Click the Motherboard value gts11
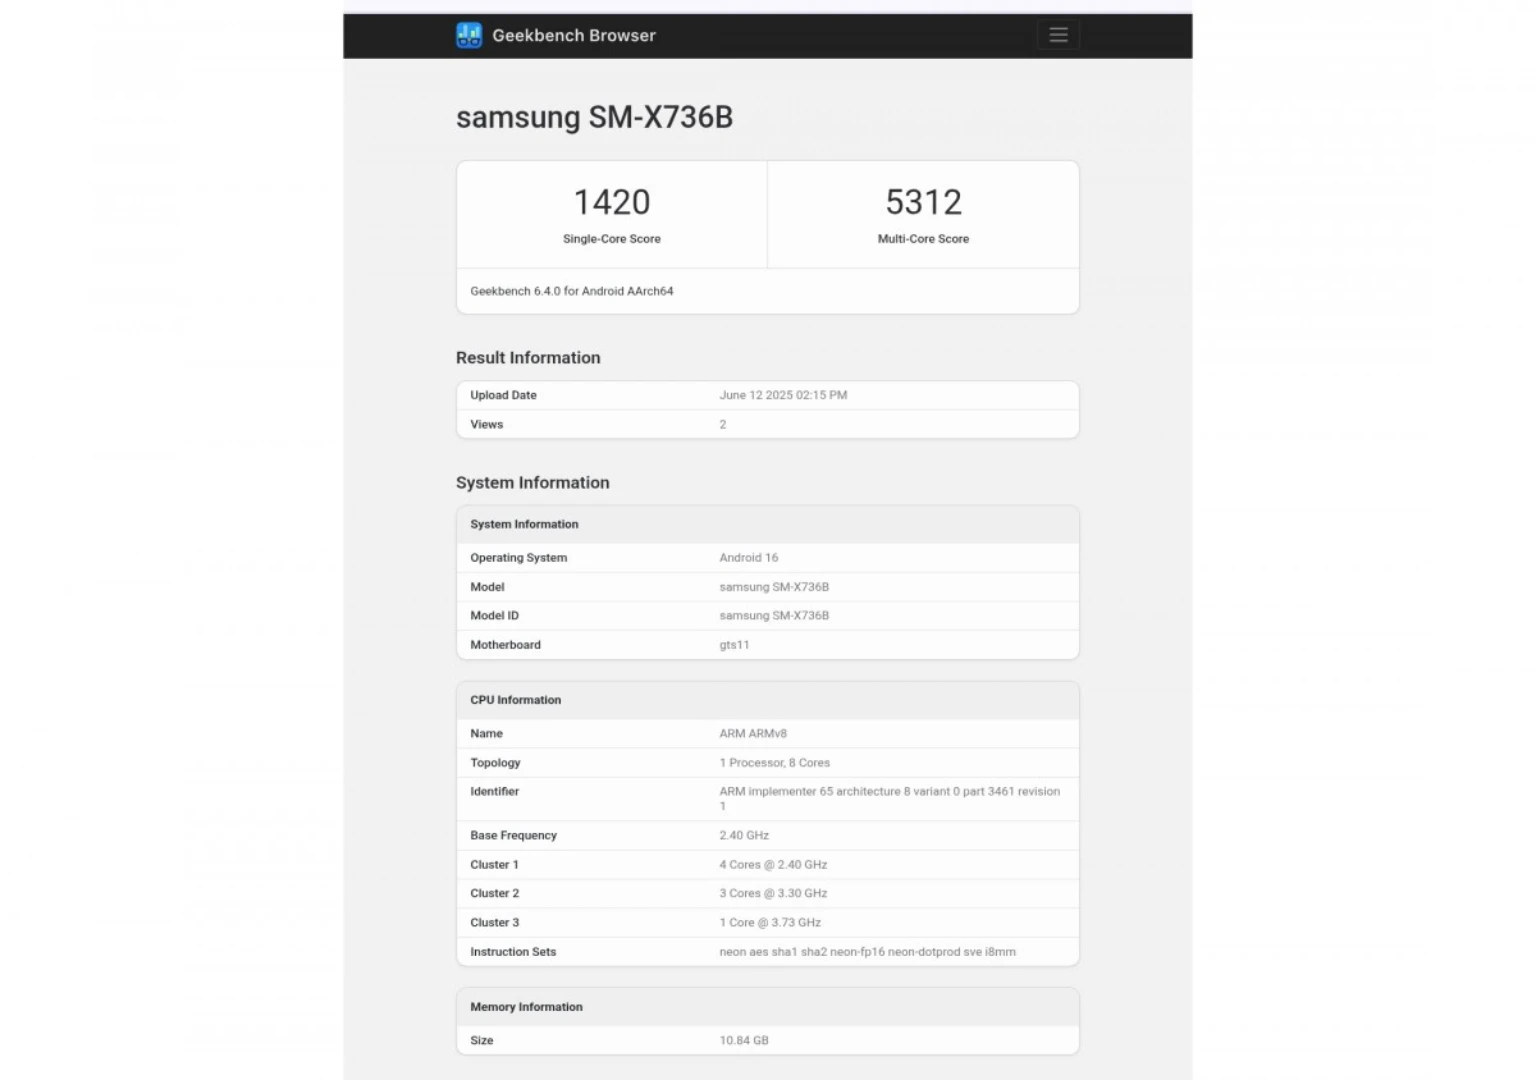This screenshot has width=1536, height=1080. pyautogui.click(x=734, y=645)
